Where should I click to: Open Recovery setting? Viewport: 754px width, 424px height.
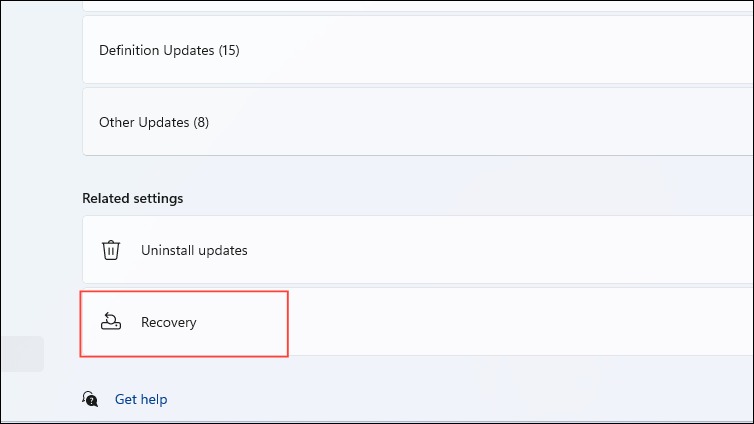pos(418,322)
